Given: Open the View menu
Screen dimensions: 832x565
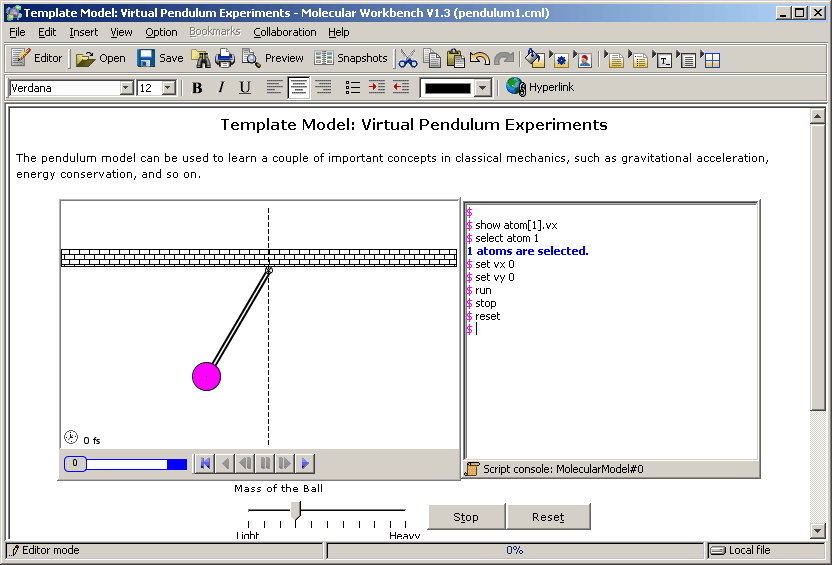Looking at the screenshot, I should (121, 32).
